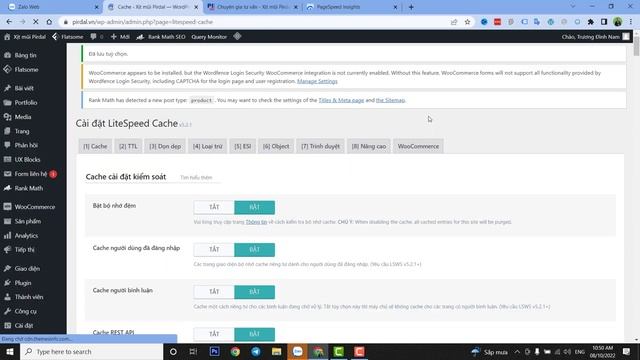Switch to the [7] Trình duyệt tab
The width and height of the screenshot is (640, 360).
tap(320, 146)
